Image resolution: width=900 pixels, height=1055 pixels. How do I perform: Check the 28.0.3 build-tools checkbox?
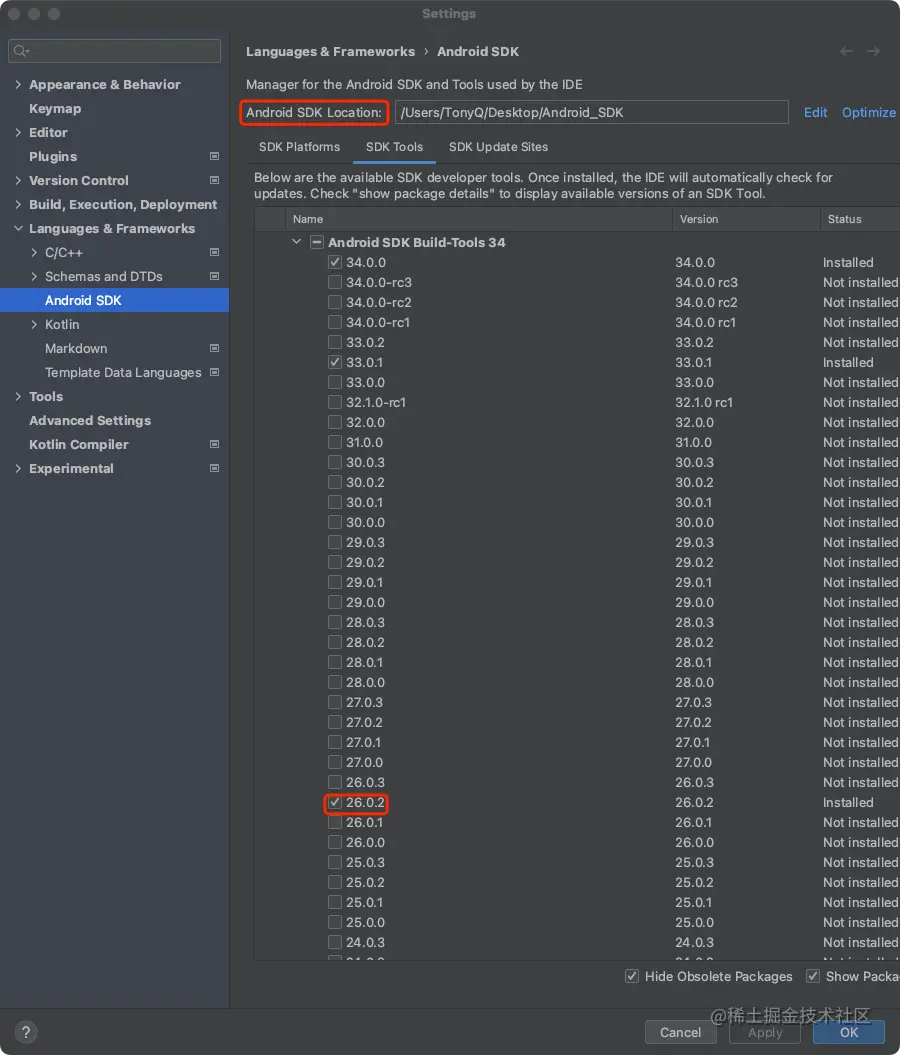click(334, 622)
